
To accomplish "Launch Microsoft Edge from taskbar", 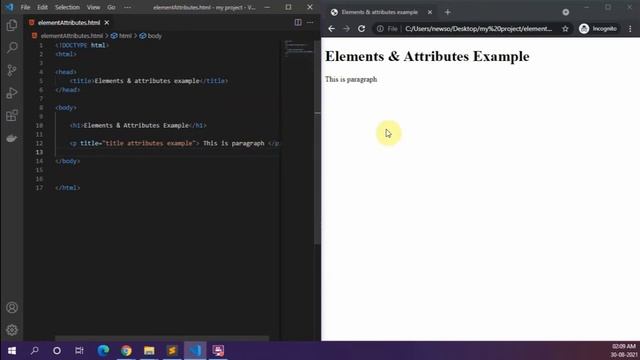I will (x=103, y=351).
